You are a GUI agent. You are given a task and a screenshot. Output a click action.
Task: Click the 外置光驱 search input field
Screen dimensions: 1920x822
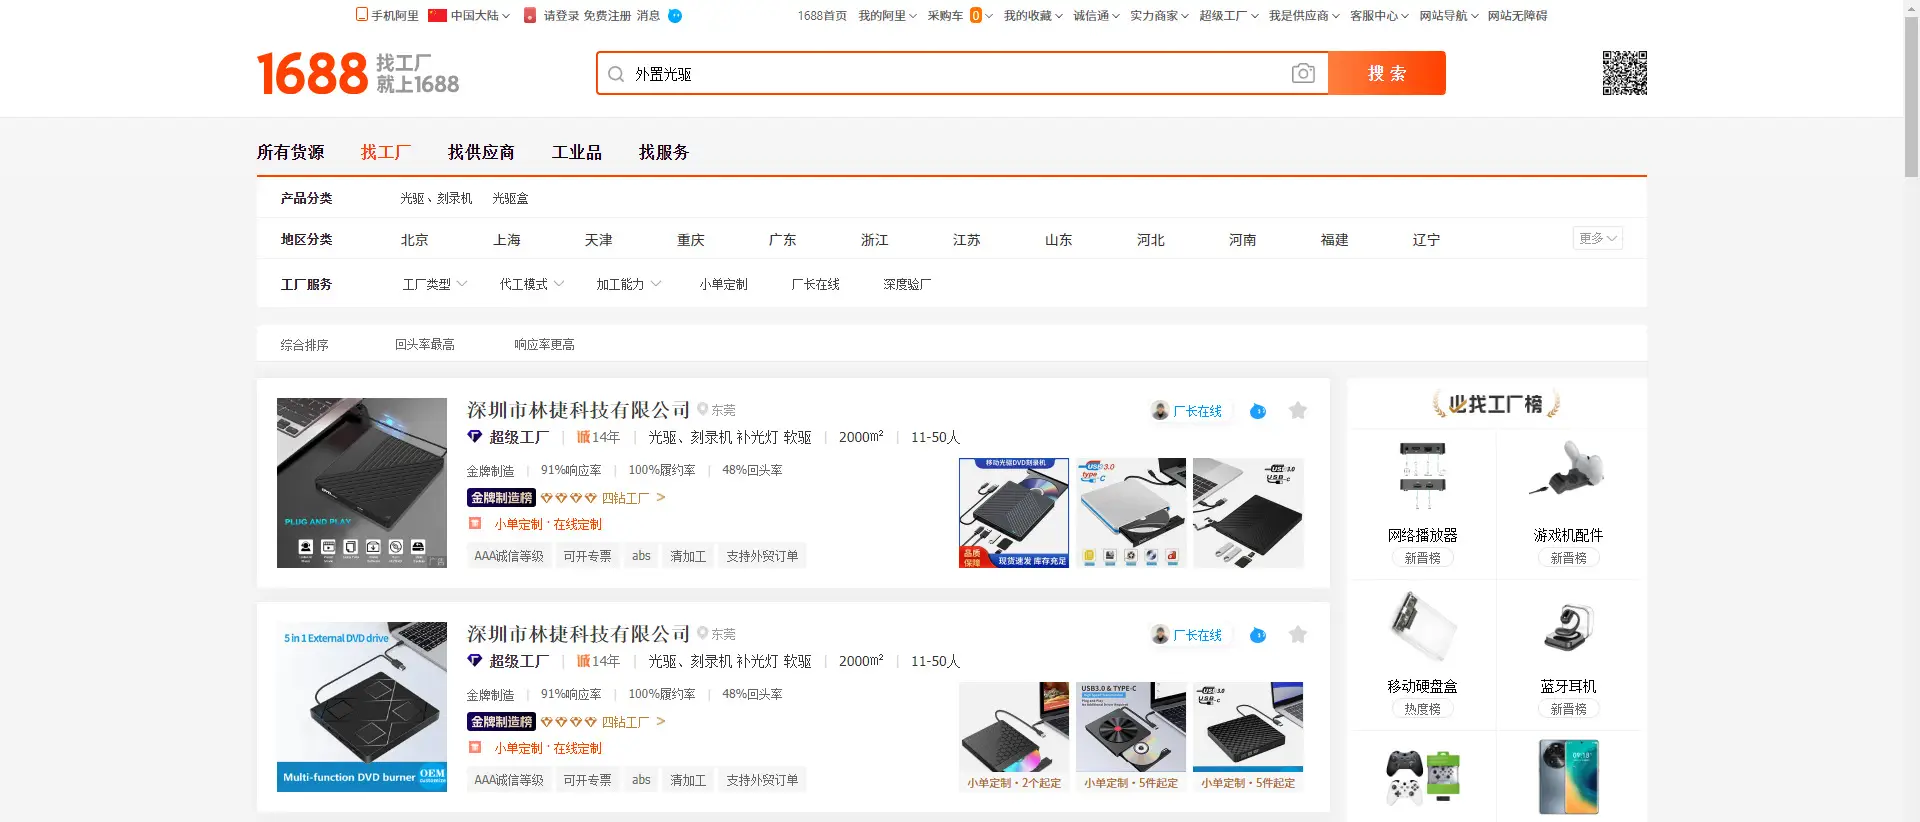[x=955, y=74]
